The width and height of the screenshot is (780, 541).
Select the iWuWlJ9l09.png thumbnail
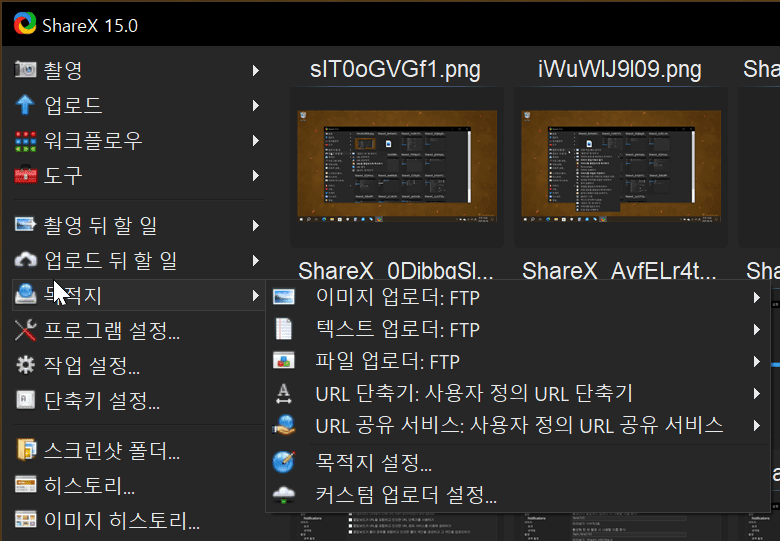click(621, 167)
